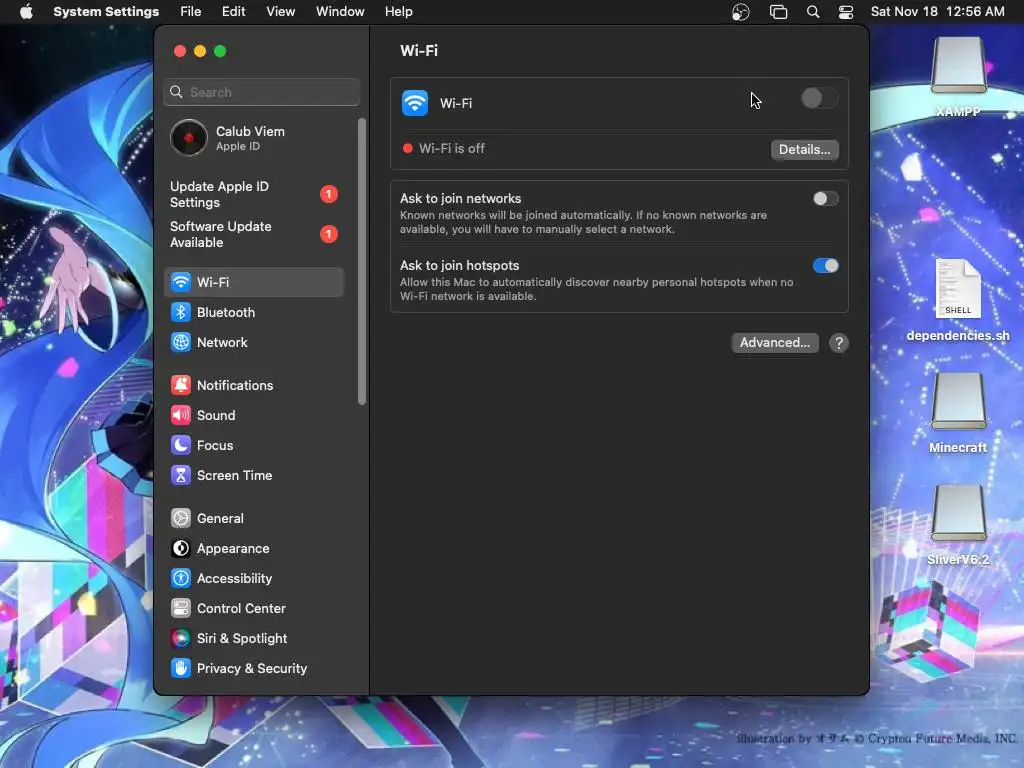Click the Stage Manager menu bar icon
This screenshot has height=768, width=1024.
(778, 12)
